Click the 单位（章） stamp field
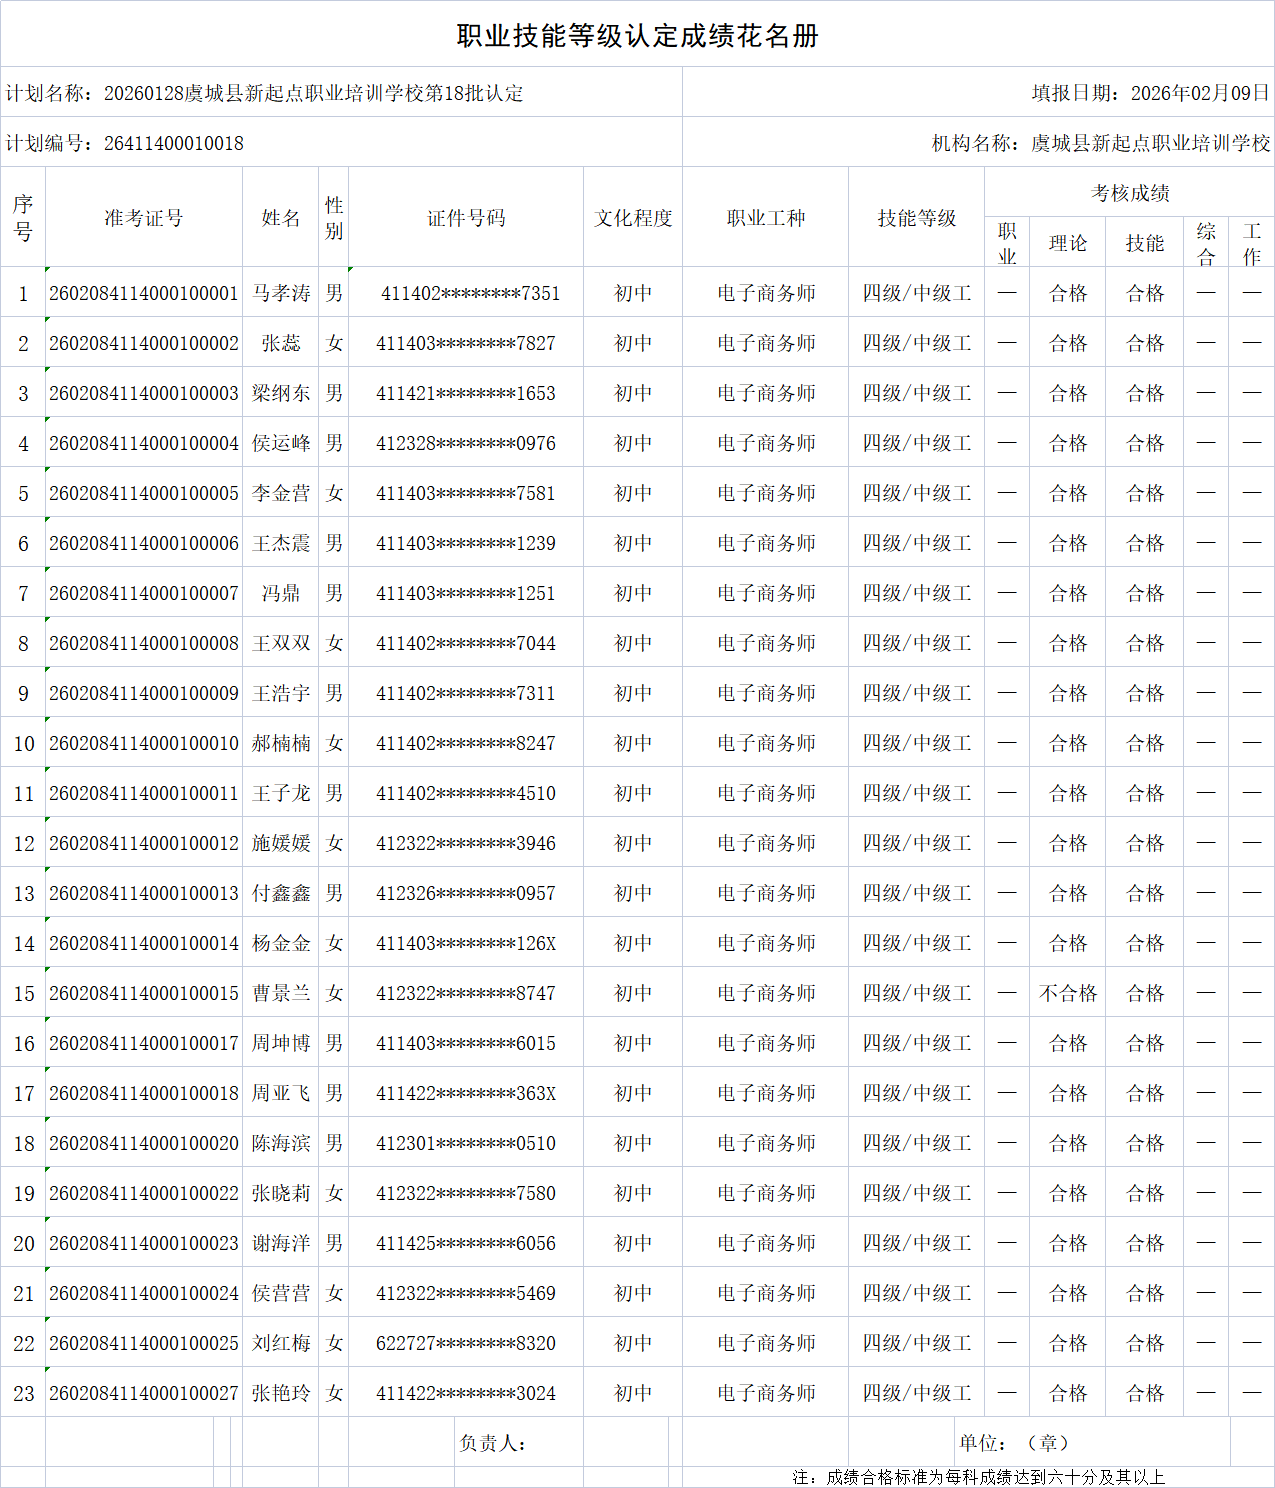 tap(1010, 1442)
